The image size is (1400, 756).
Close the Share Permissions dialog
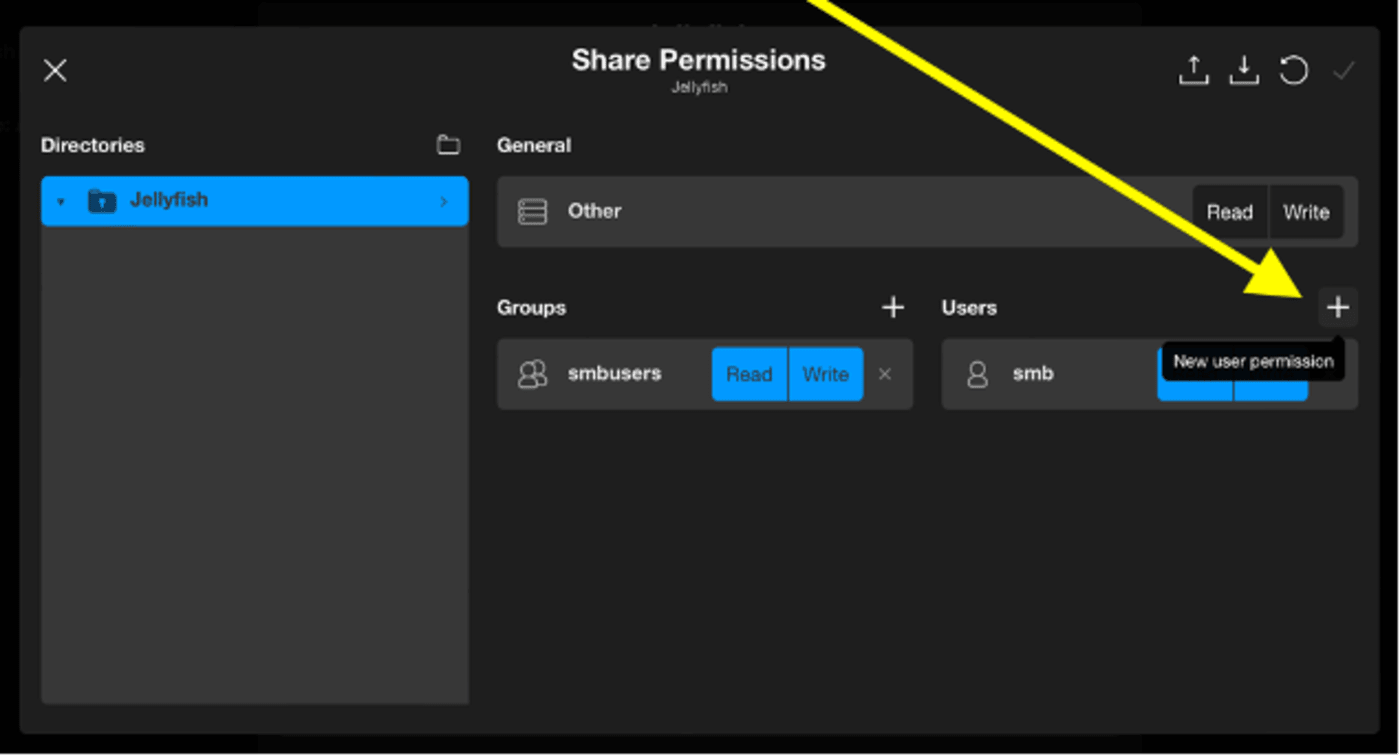pos(55,70)
